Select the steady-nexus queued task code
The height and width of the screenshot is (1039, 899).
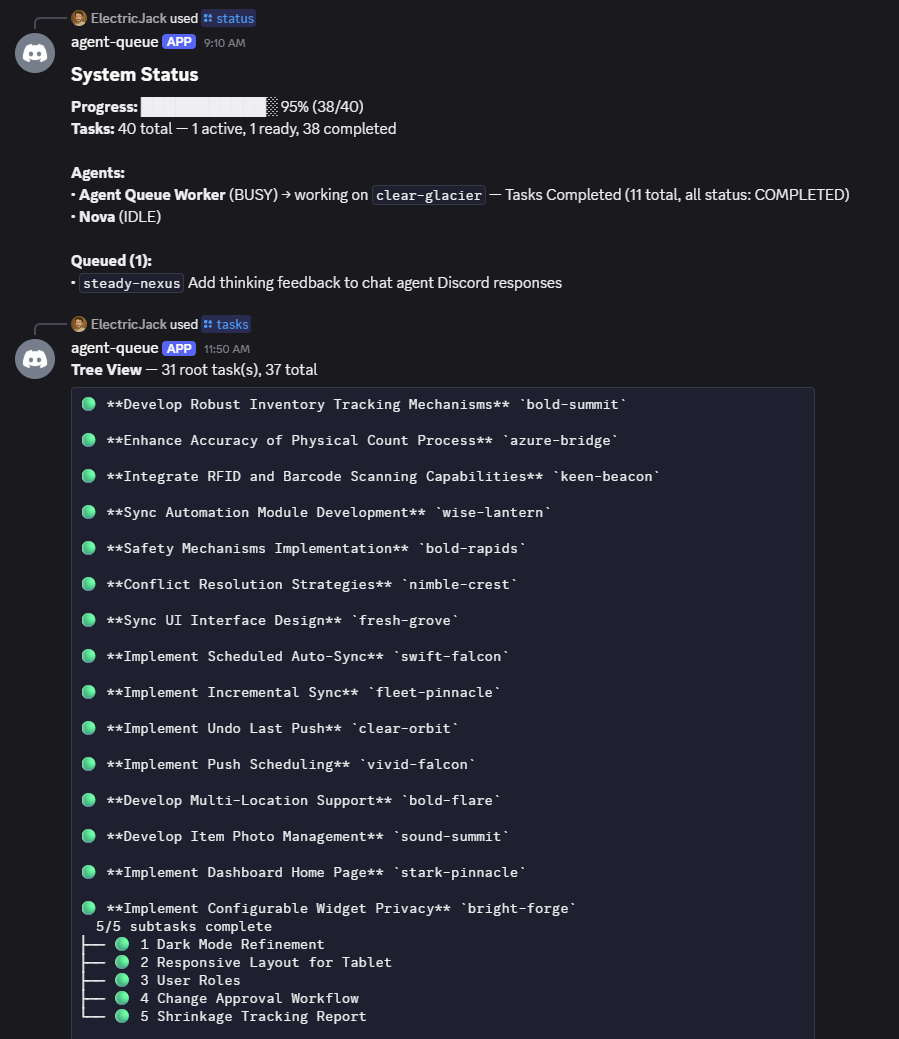click(131, 283)
